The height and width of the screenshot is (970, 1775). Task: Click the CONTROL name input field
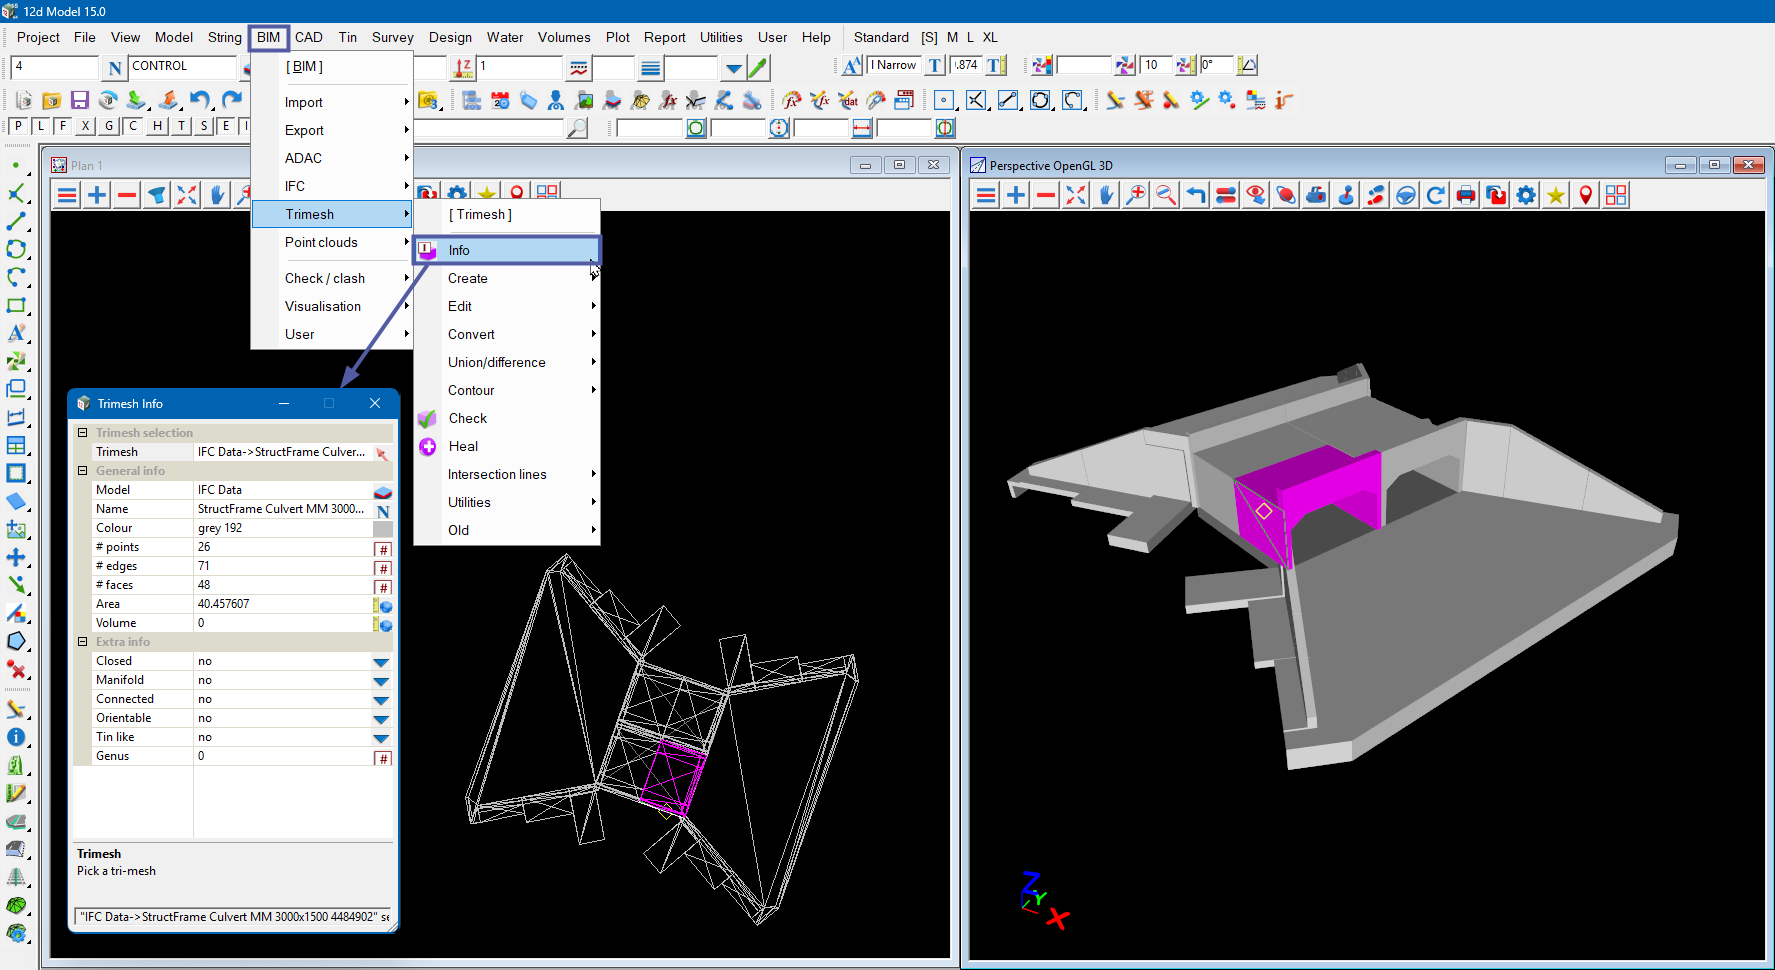[182, 67]
